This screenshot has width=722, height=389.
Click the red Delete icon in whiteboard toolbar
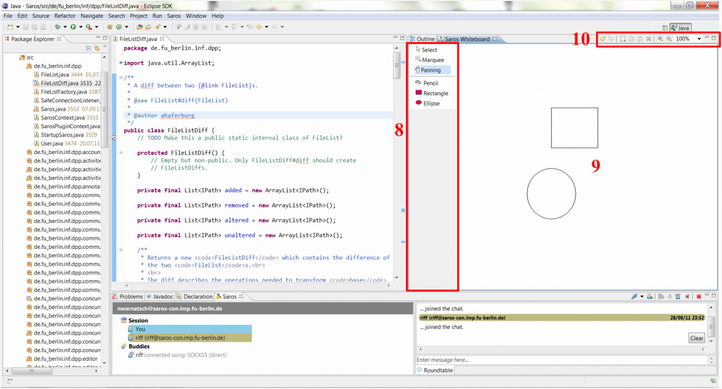(x=648, y=39)
